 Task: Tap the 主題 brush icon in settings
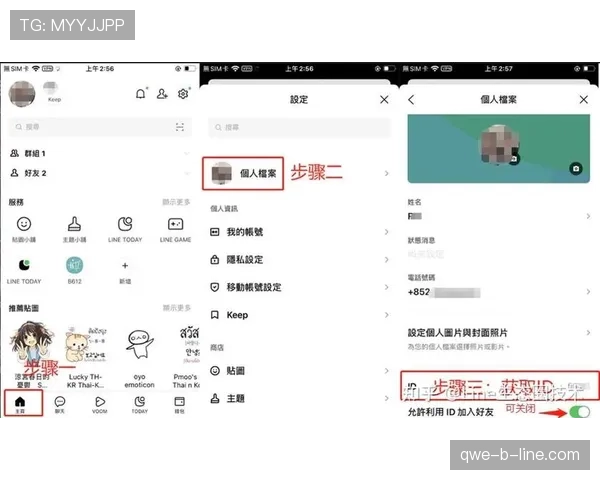pos(215,398)
